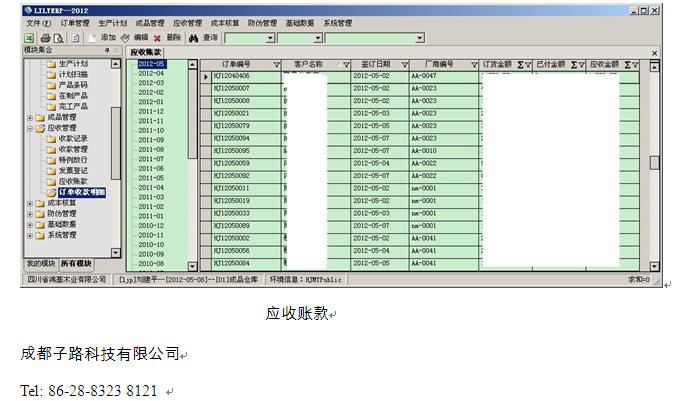Select the 发票登记 tree item
The height and width of the screenshot is (401, 674).
point(73,170)
